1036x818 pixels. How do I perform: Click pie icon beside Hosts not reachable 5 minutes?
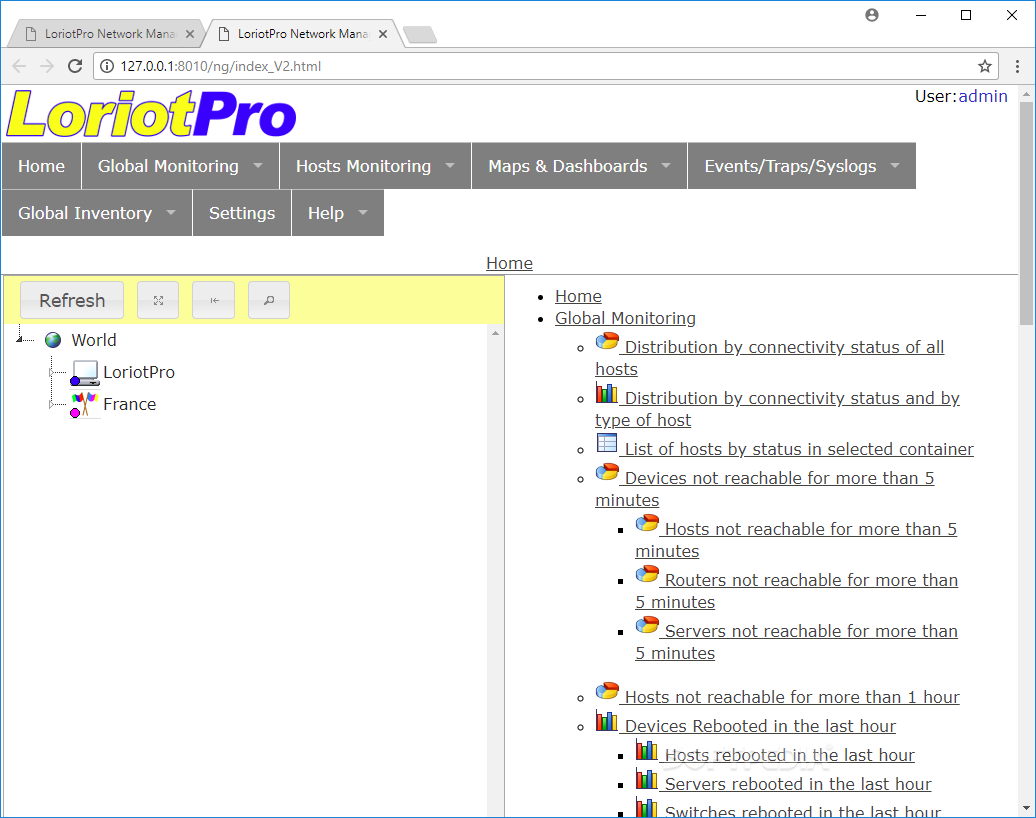coord(647,523)
